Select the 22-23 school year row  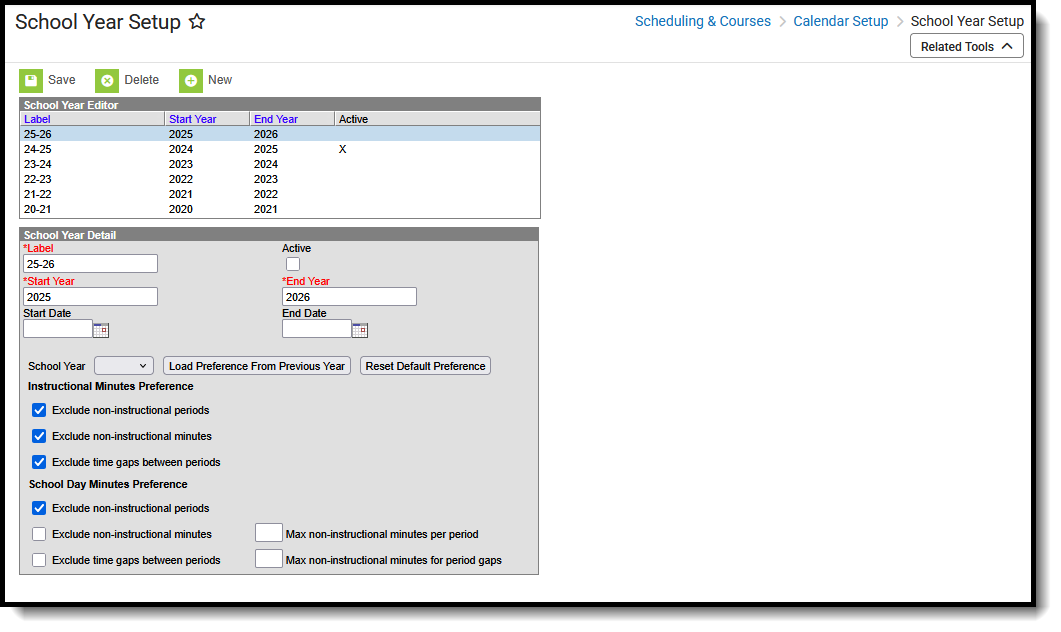[280, 179]
